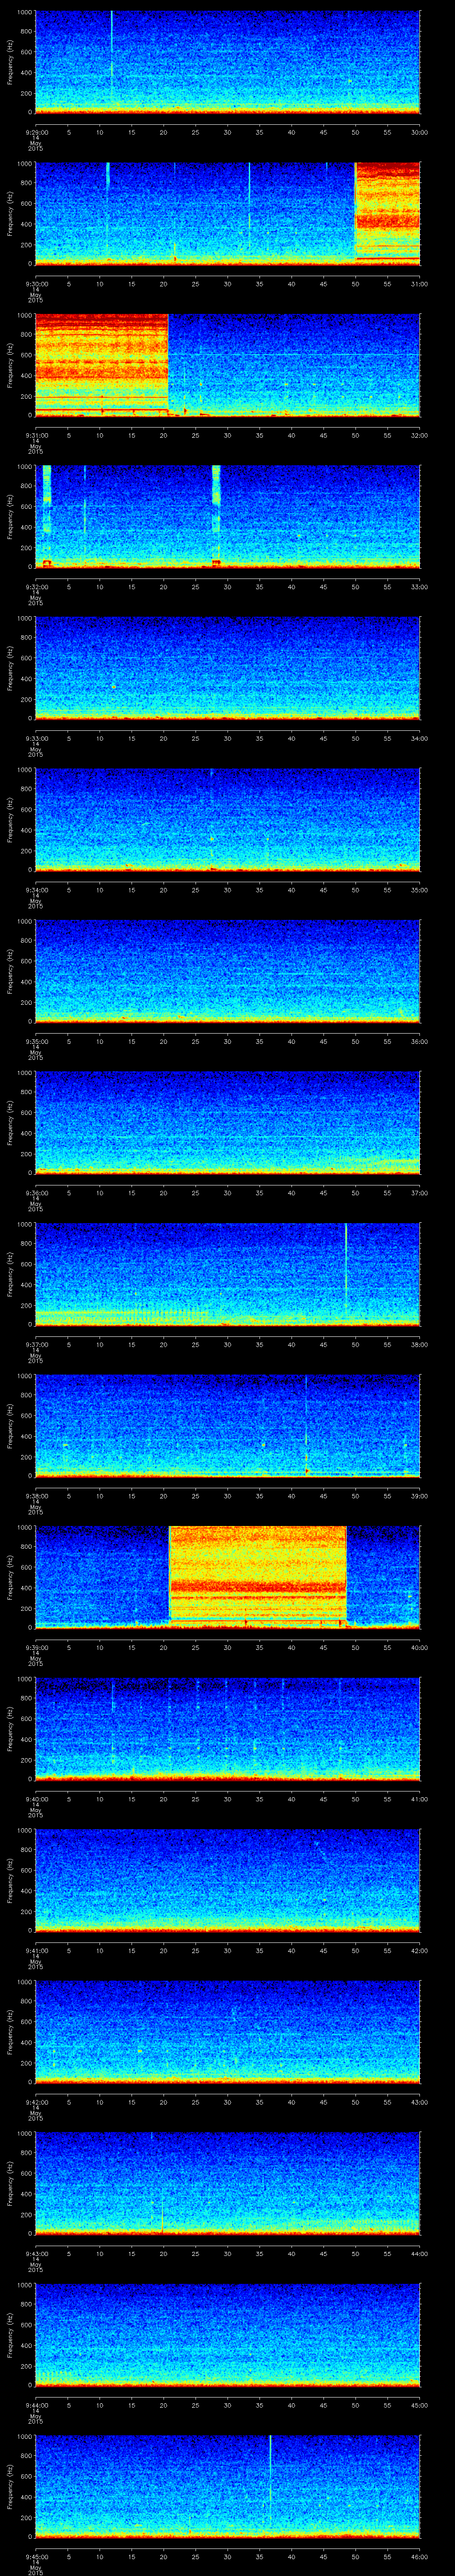
Task: Click the spectrogram panel starting at 9:38:00
Action: tap(228, 1425)
